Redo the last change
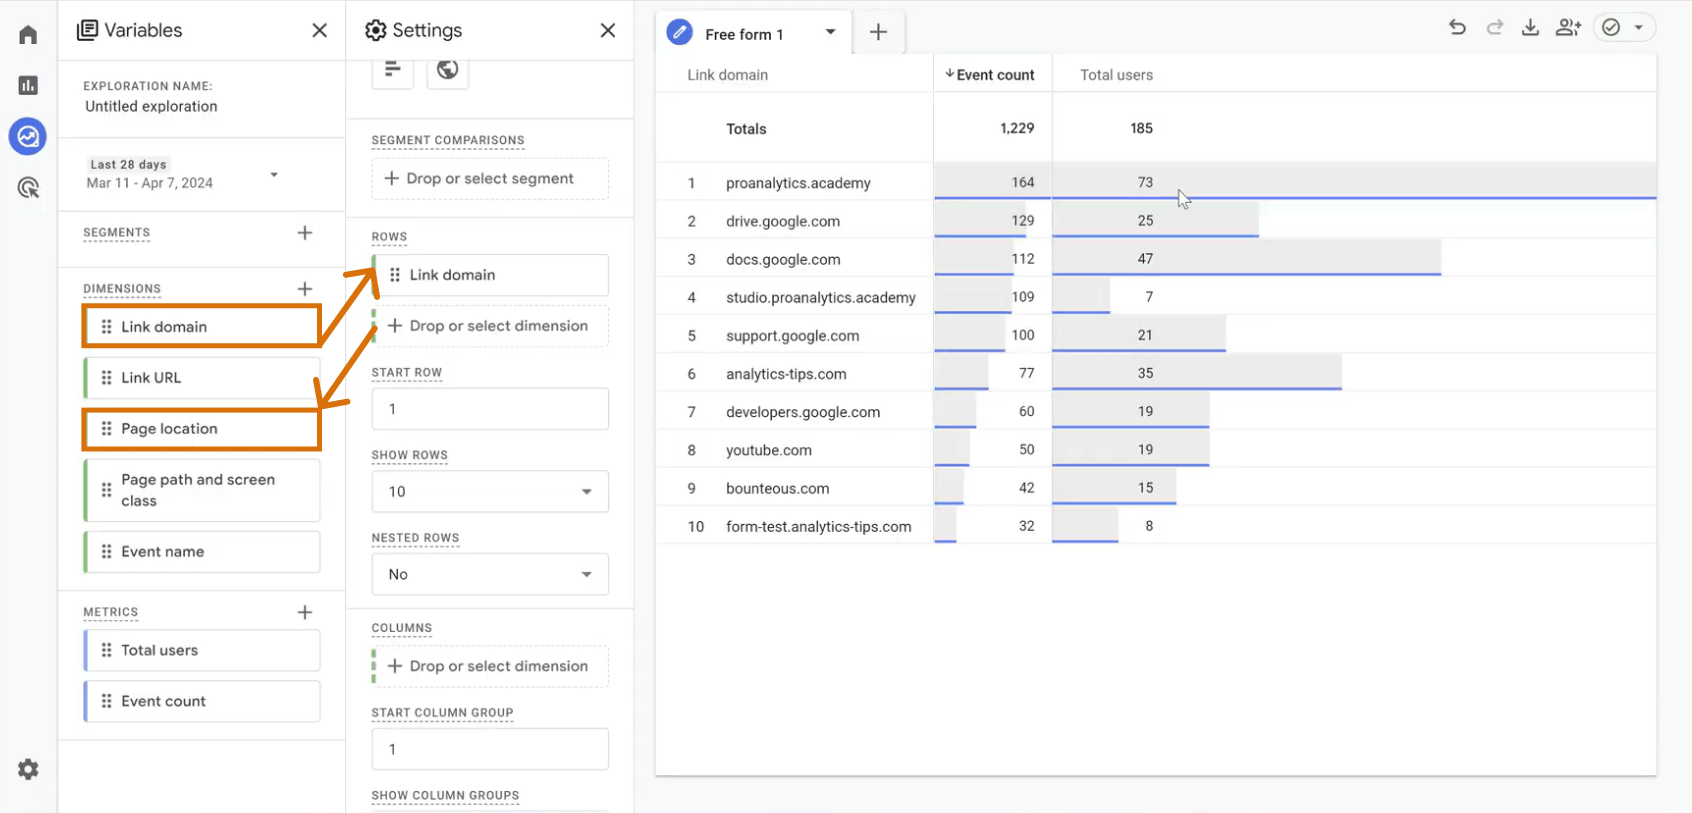Viewport: 1692px width, 813px height. click(x=1495, y=28)
